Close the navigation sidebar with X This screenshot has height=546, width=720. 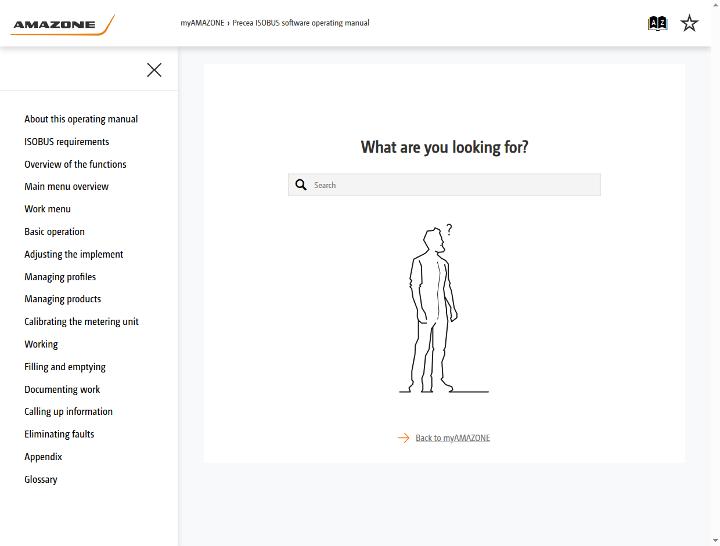154,70
